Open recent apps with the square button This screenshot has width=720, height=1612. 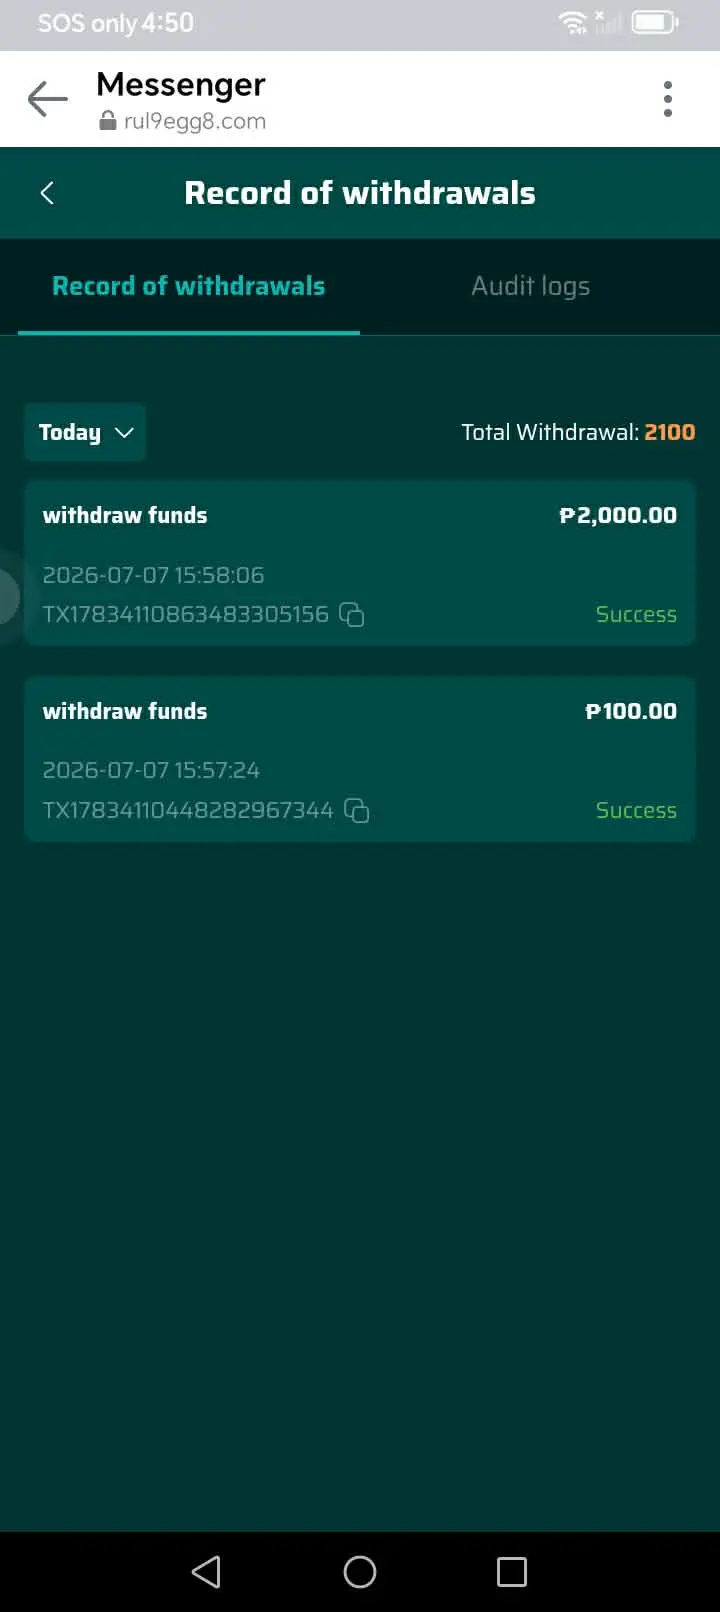[x=512, y=1571]
